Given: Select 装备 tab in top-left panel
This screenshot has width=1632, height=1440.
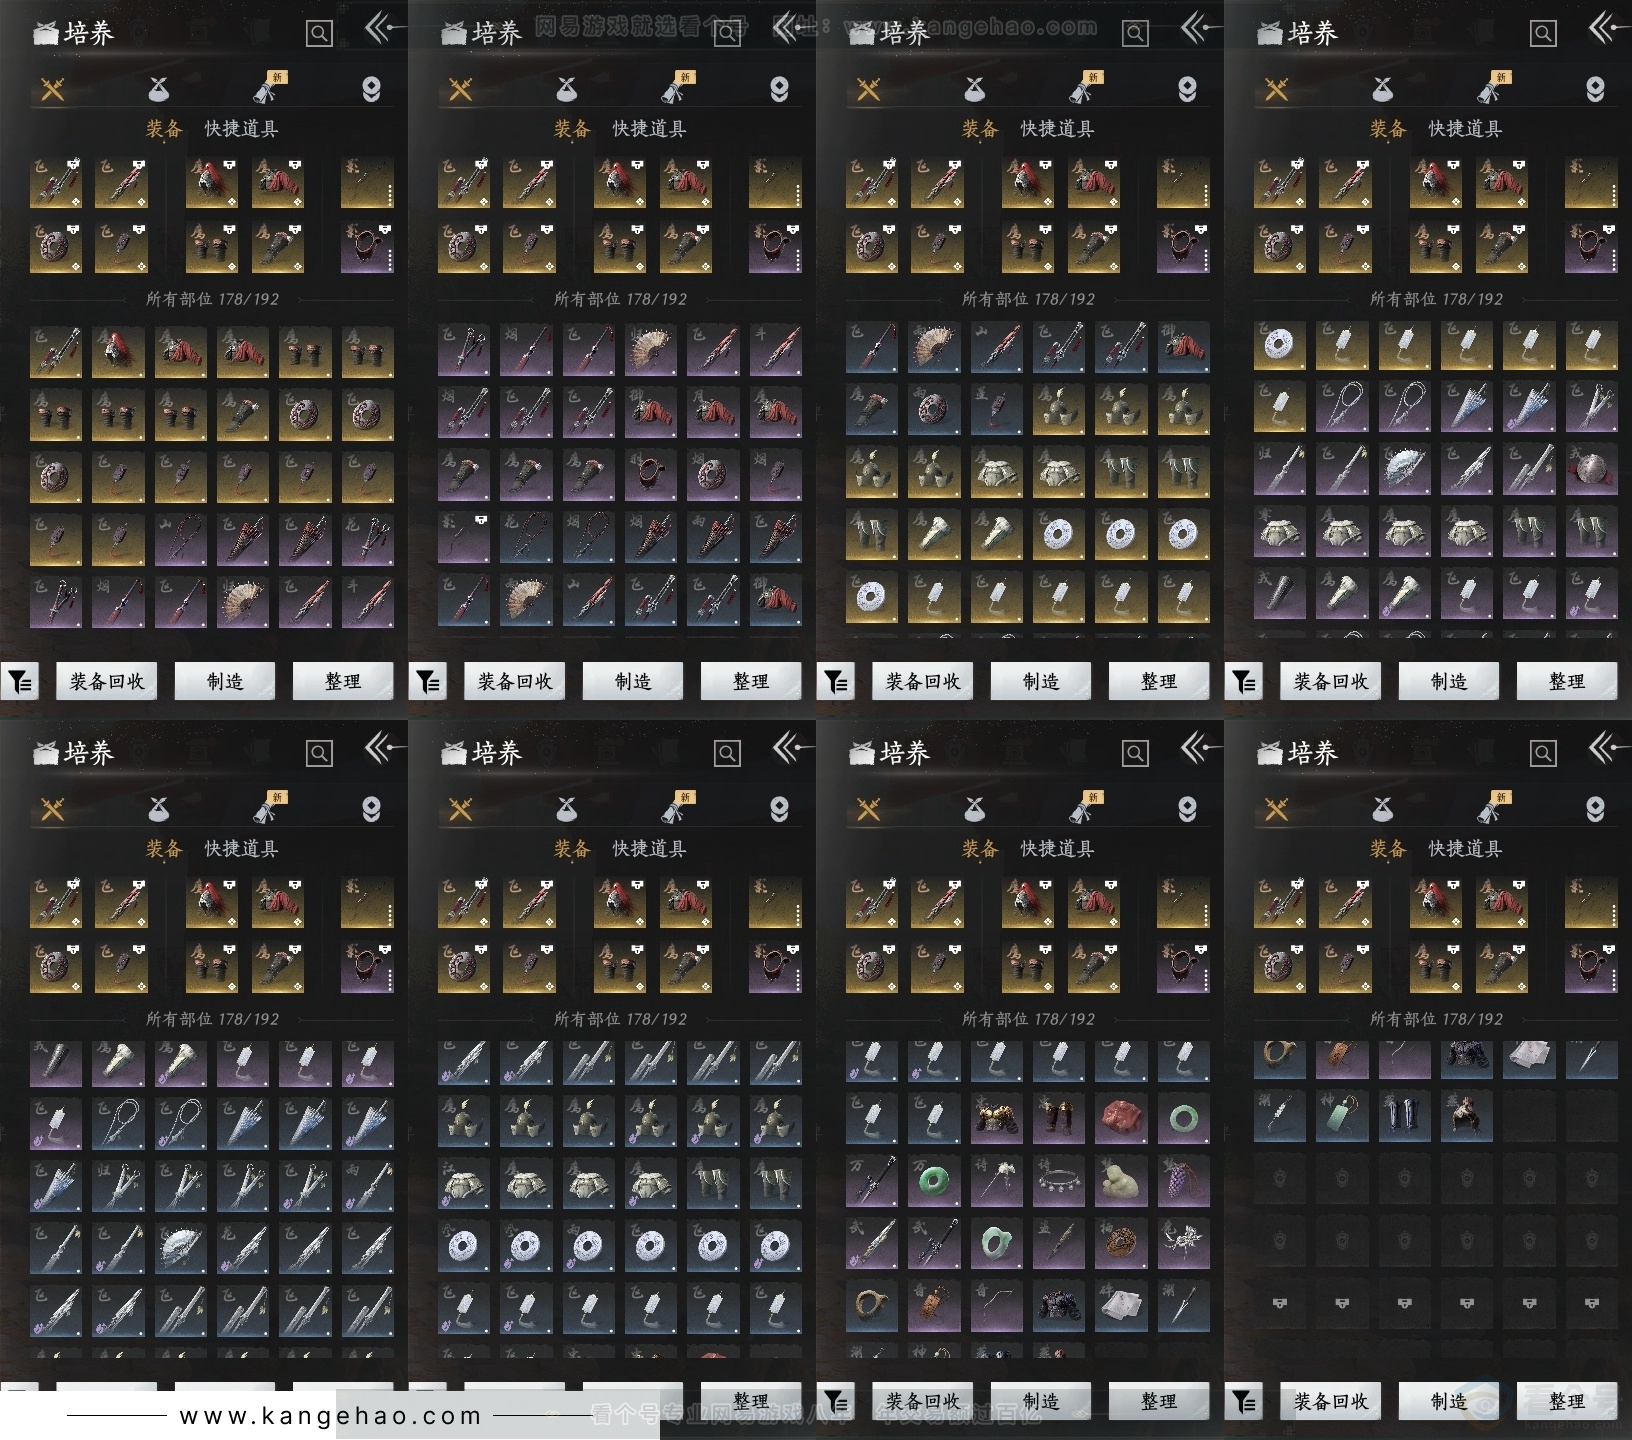Looking at the screenshot, I should pos(164,129).
